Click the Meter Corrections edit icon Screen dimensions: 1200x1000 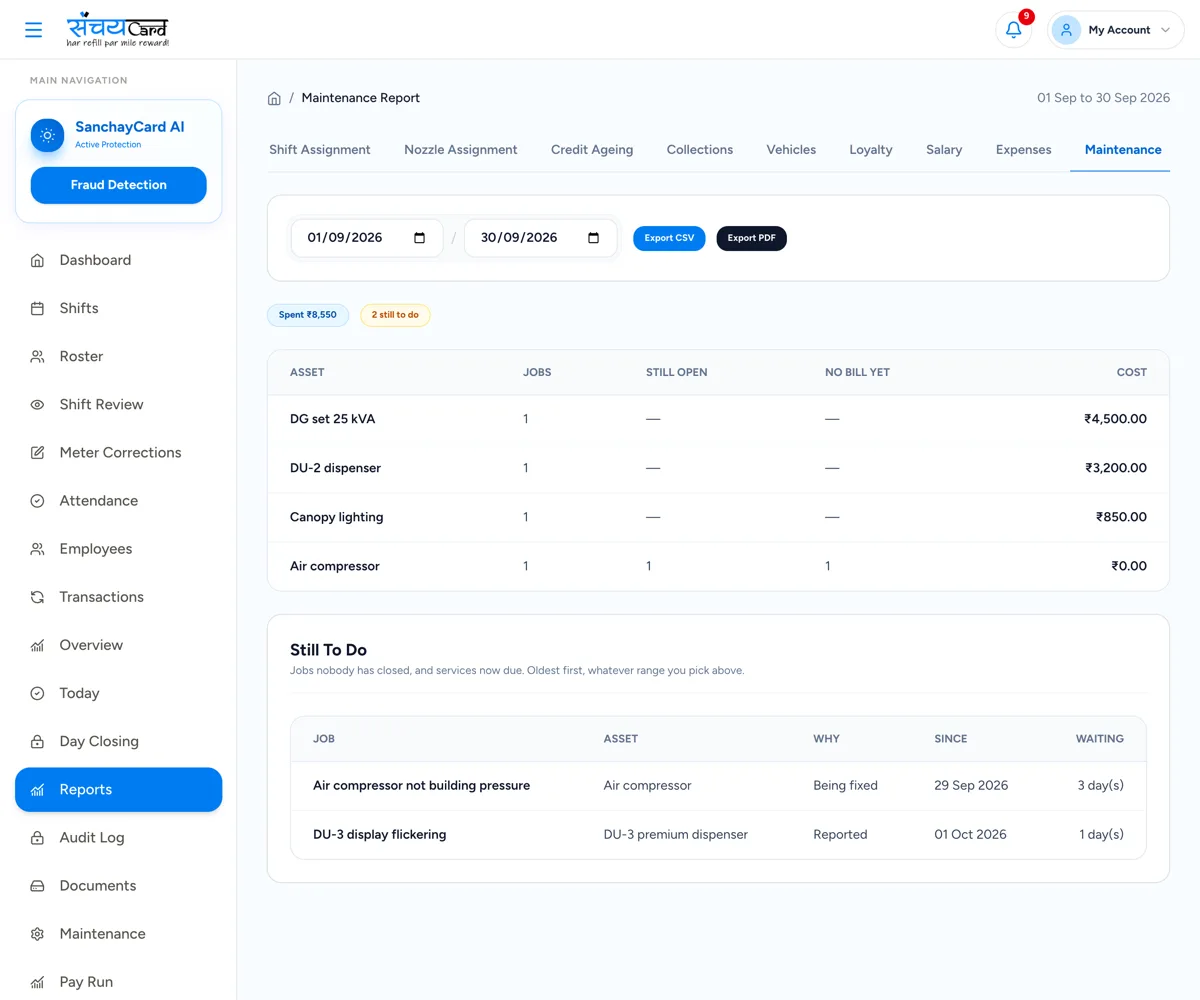click(x=37, y=453)
